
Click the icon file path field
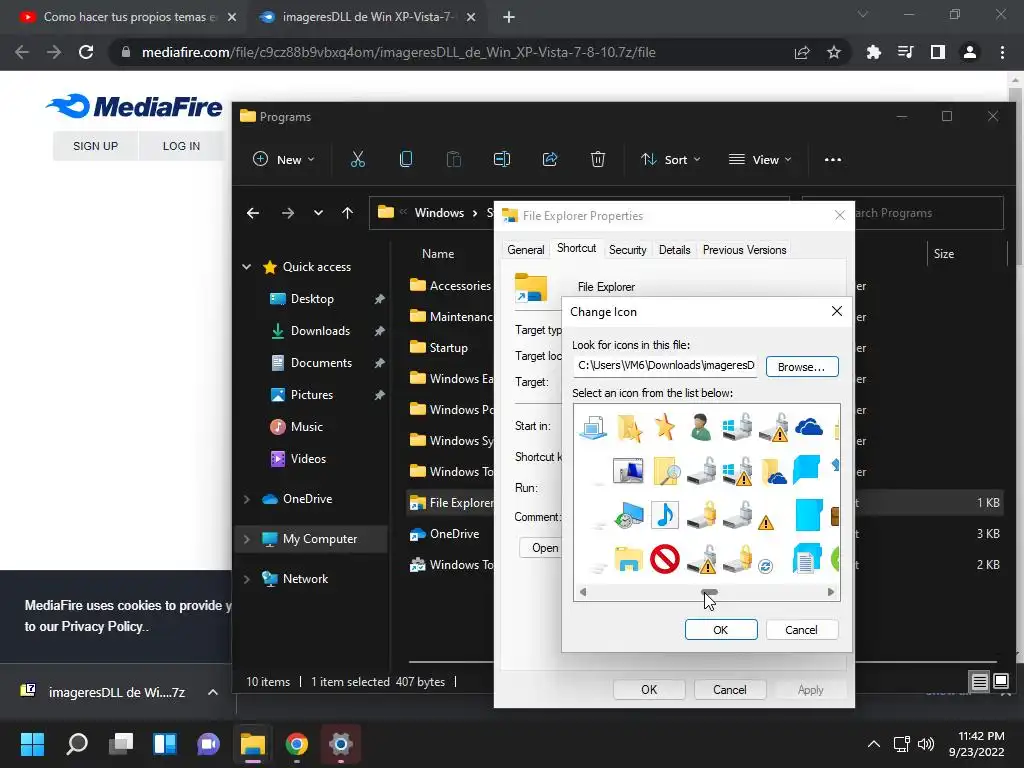665,366
